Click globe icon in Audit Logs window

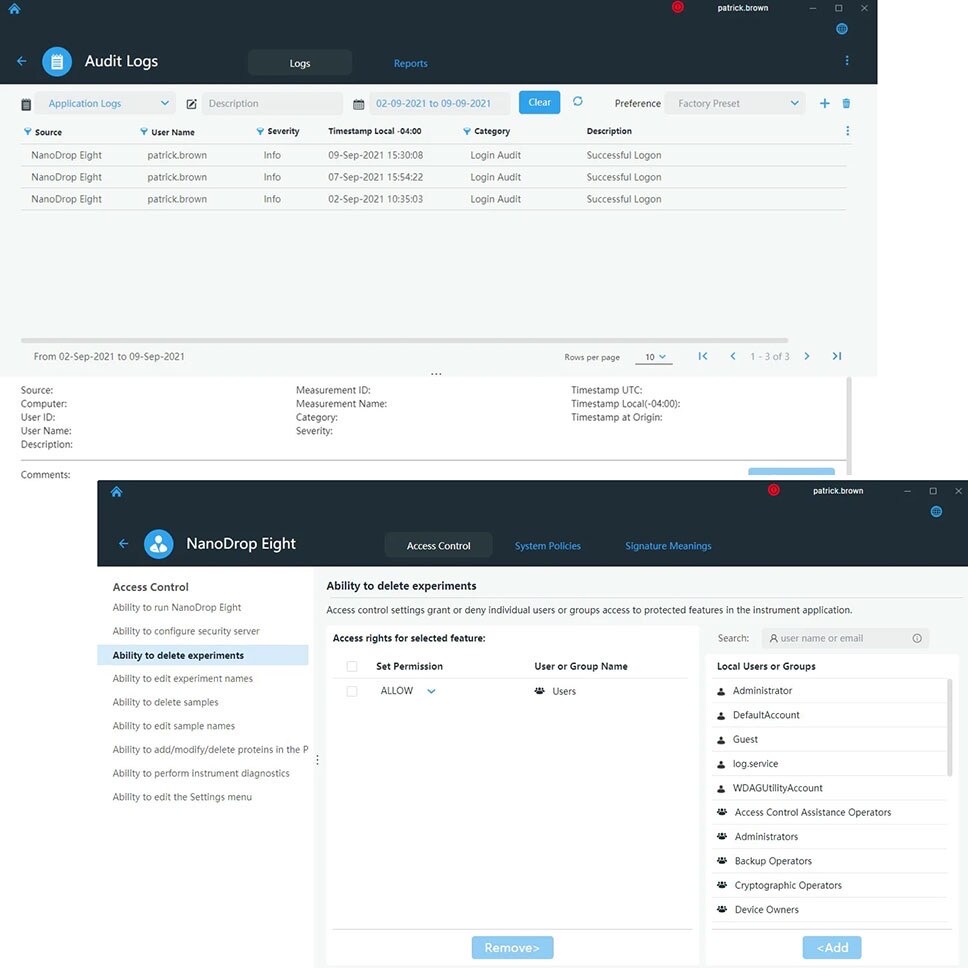(x=841, y=29)
